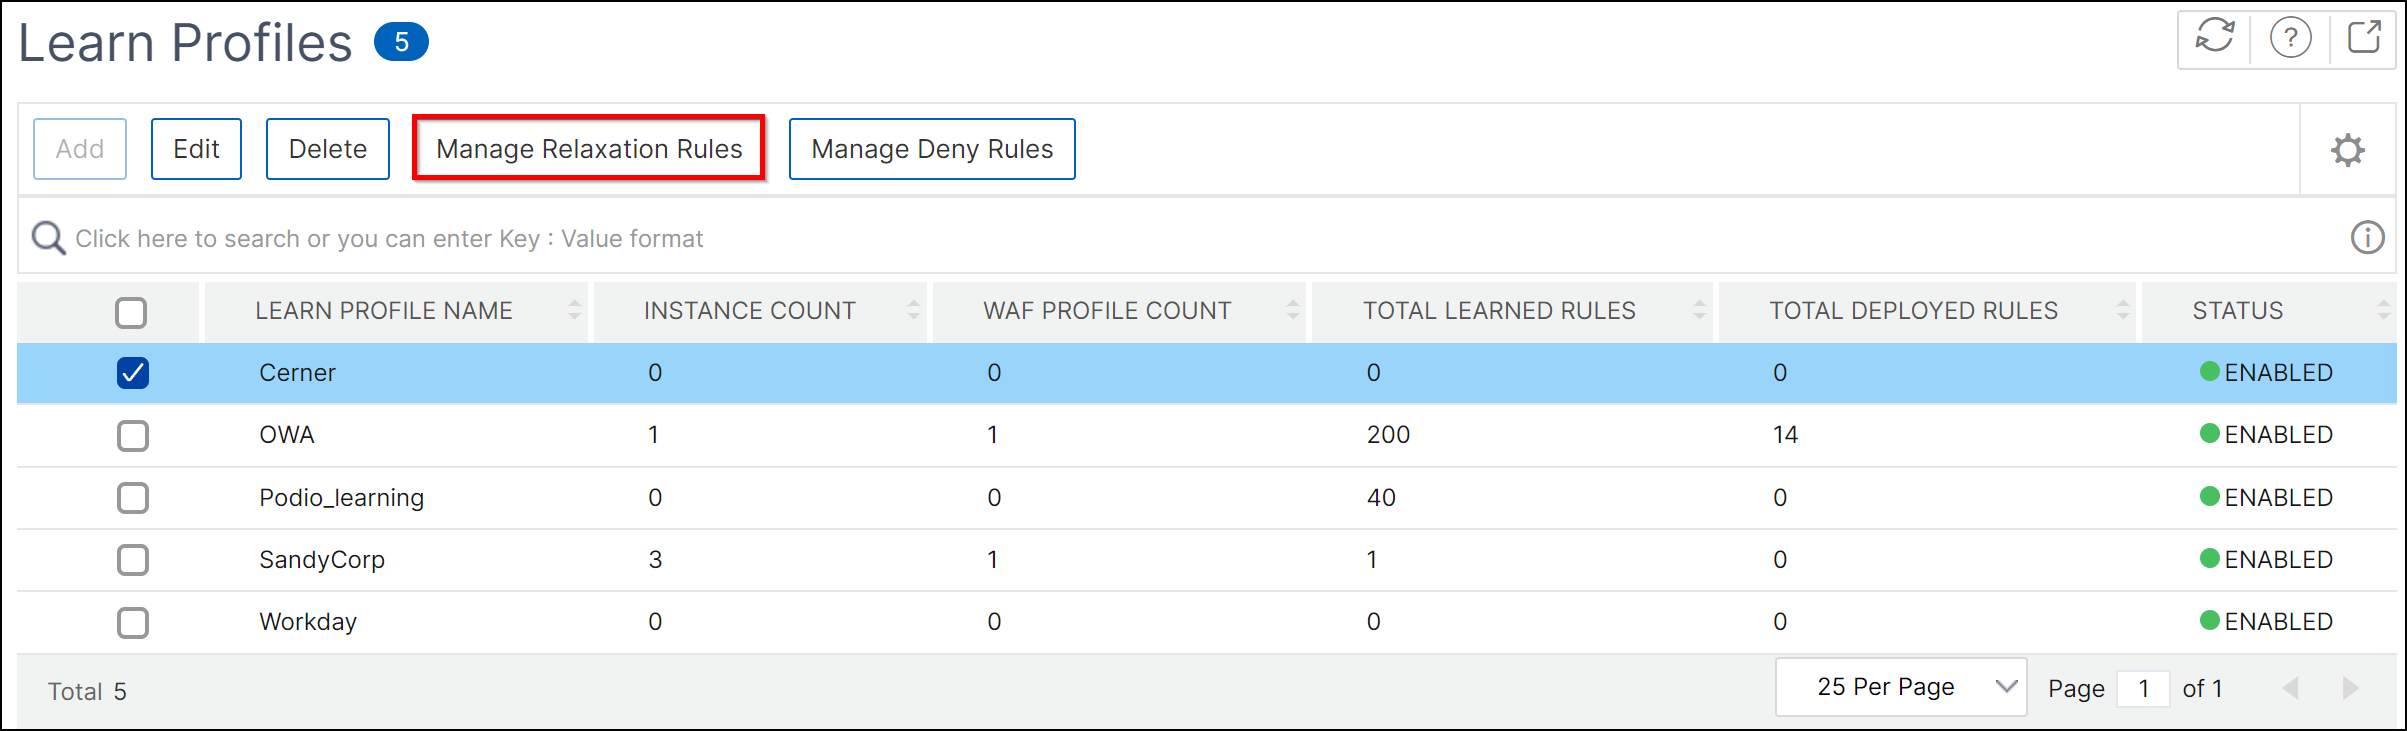Open the 25 Per Page dropdown
Image resolution: width=2407 pixels, height=731 pixels.
[1901, 687]
